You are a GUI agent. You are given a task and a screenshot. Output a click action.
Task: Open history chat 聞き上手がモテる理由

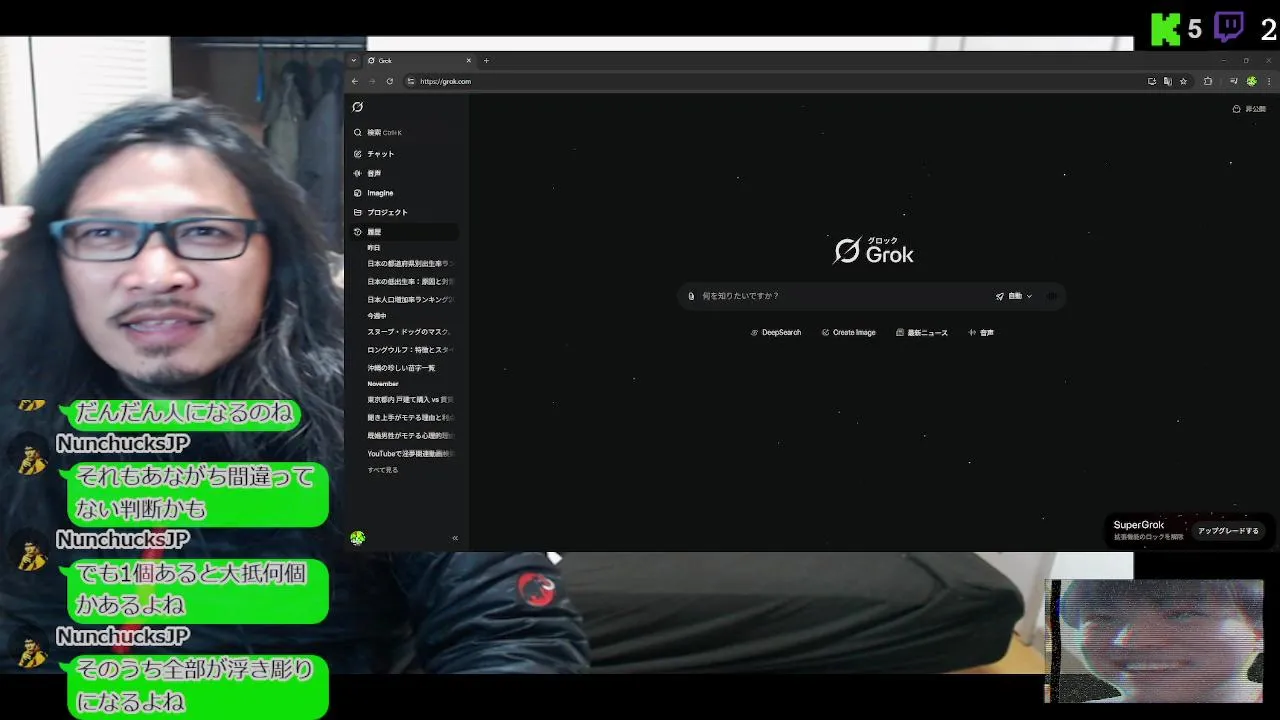[410, 418]
